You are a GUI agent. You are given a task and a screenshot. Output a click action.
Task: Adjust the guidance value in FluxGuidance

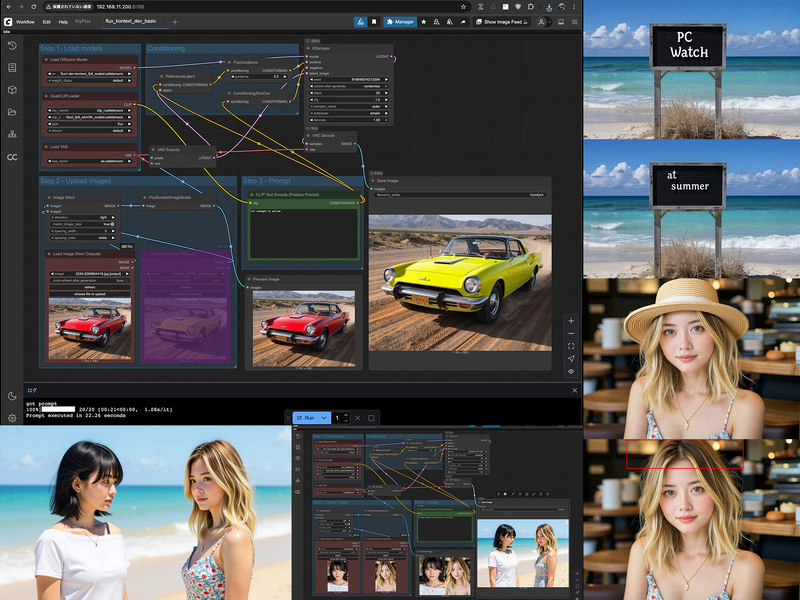click(259, 77)
